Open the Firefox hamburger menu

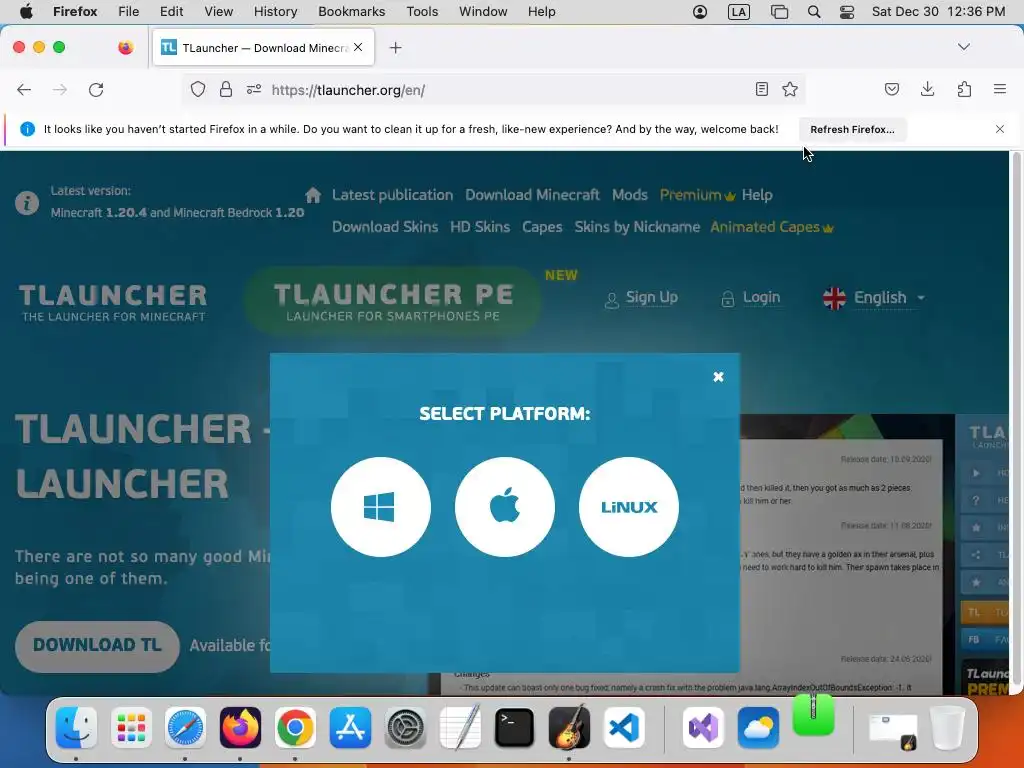[1000, 89]
